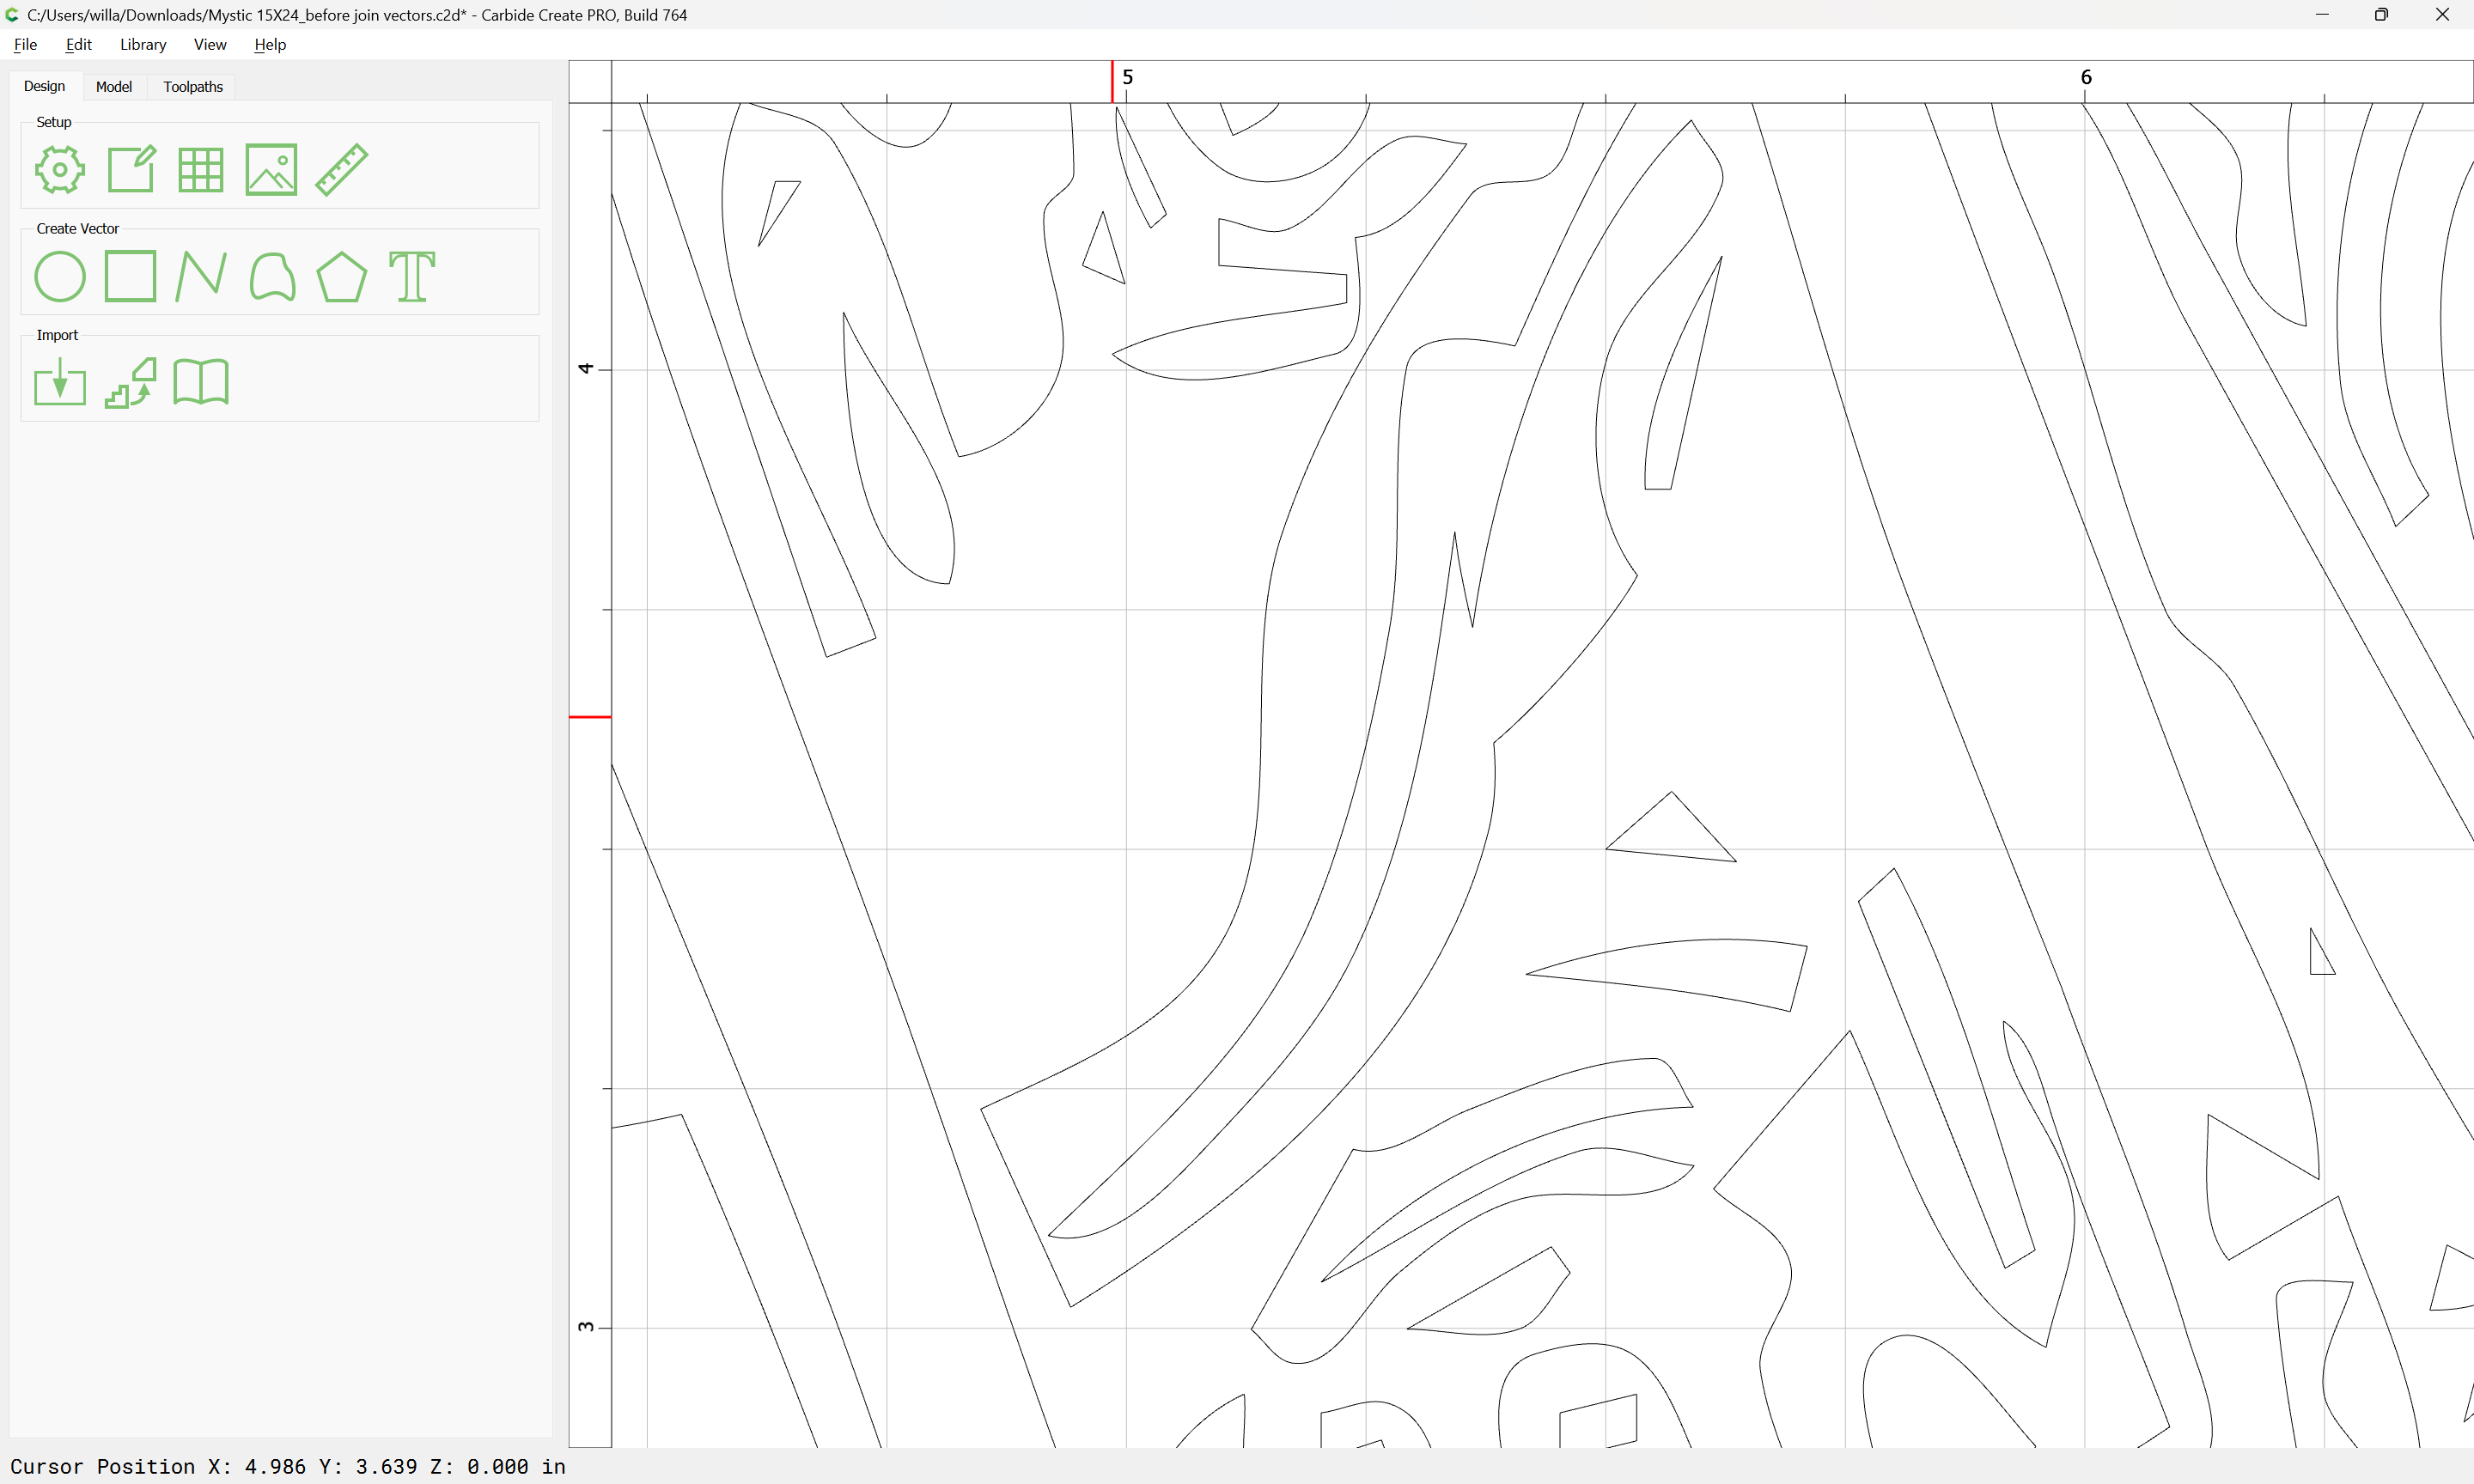Click the document edit icon in Setup

coord(131,169)
